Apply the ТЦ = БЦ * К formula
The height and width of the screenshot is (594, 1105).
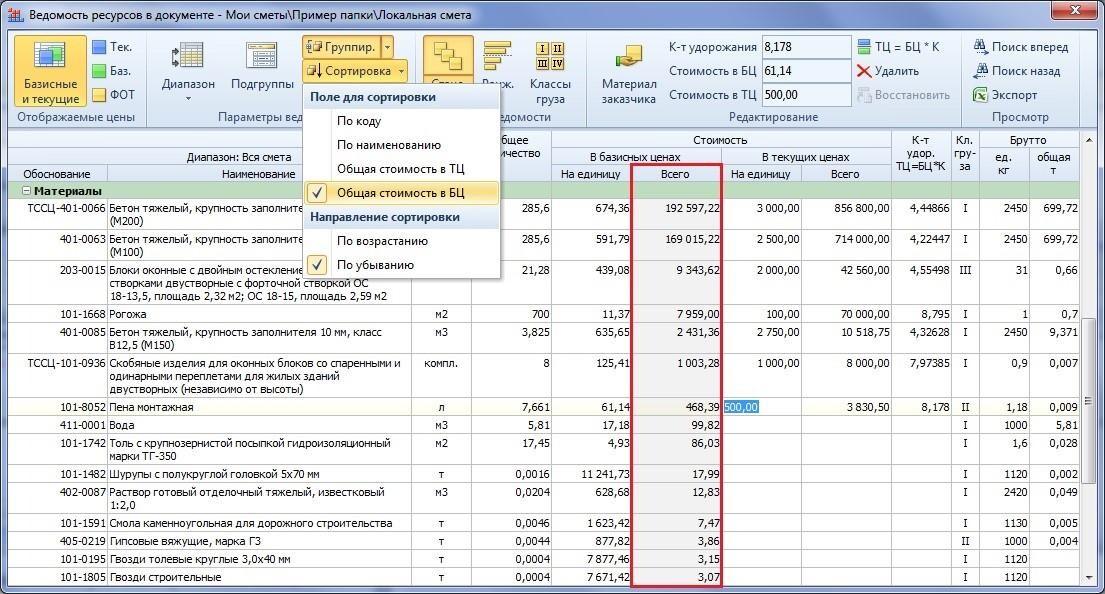click(865, 47)
